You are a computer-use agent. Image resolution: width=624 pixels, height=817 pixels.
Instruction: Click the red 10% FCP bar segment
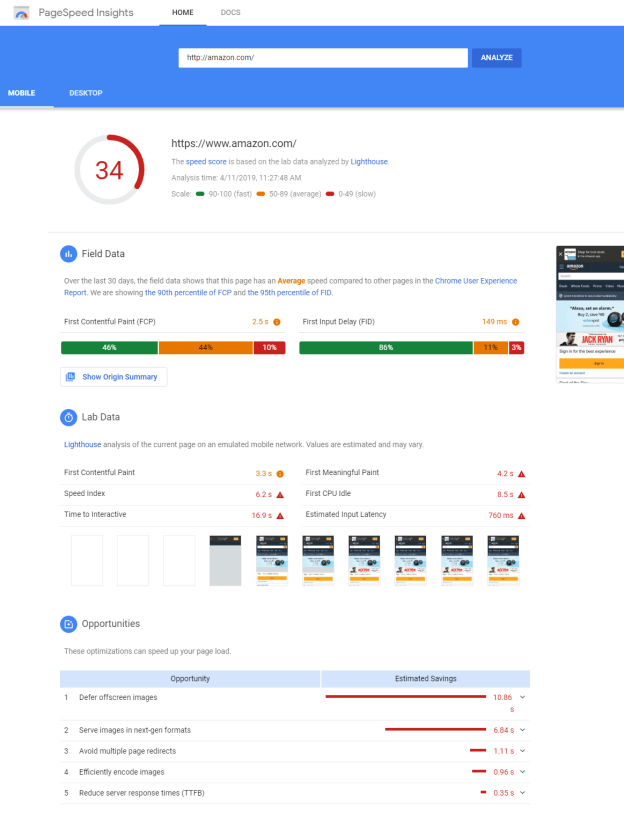point(270,348)
